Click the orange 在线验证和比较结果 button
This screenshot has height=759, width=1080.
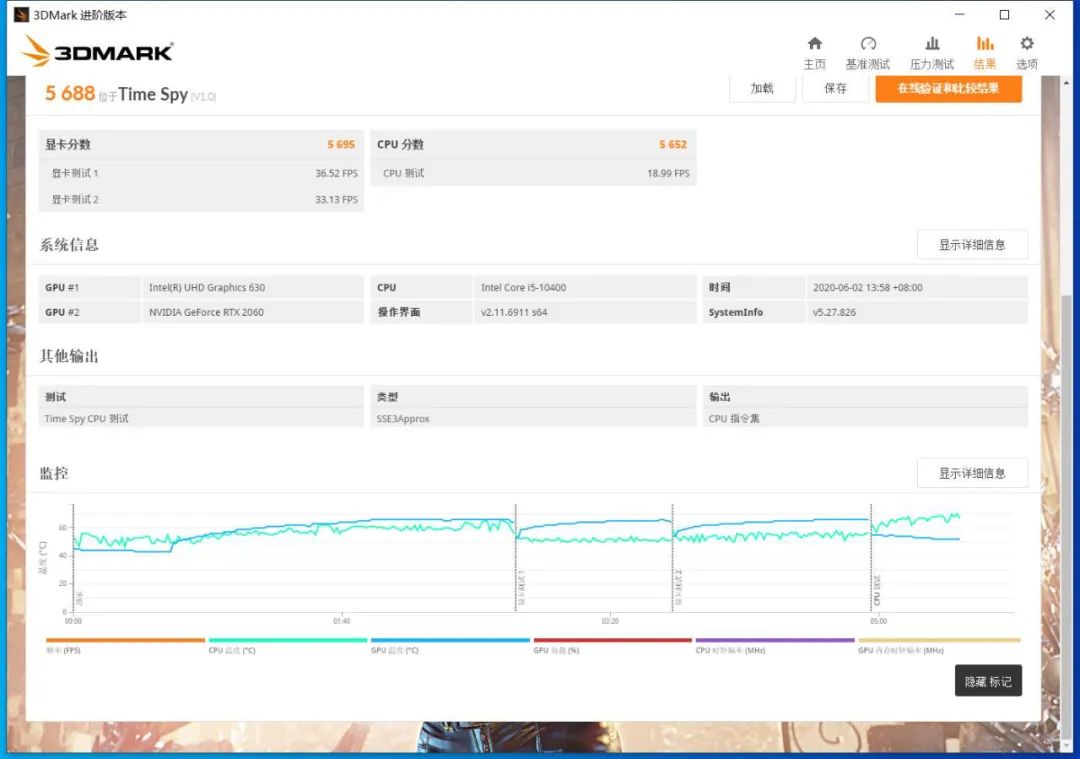pos(948,88)
